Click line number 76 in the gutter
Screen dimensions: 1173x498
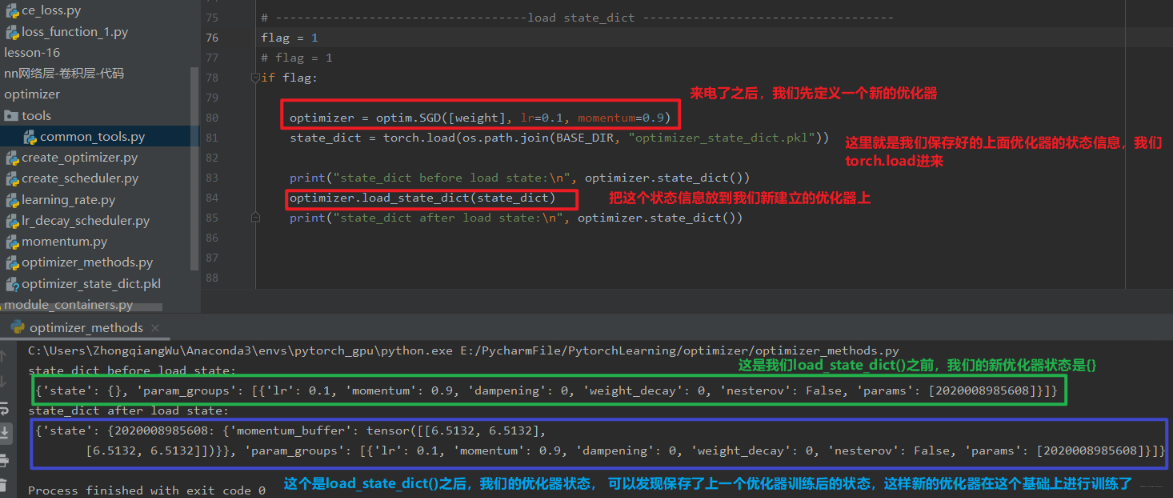[x=212, y=38]
